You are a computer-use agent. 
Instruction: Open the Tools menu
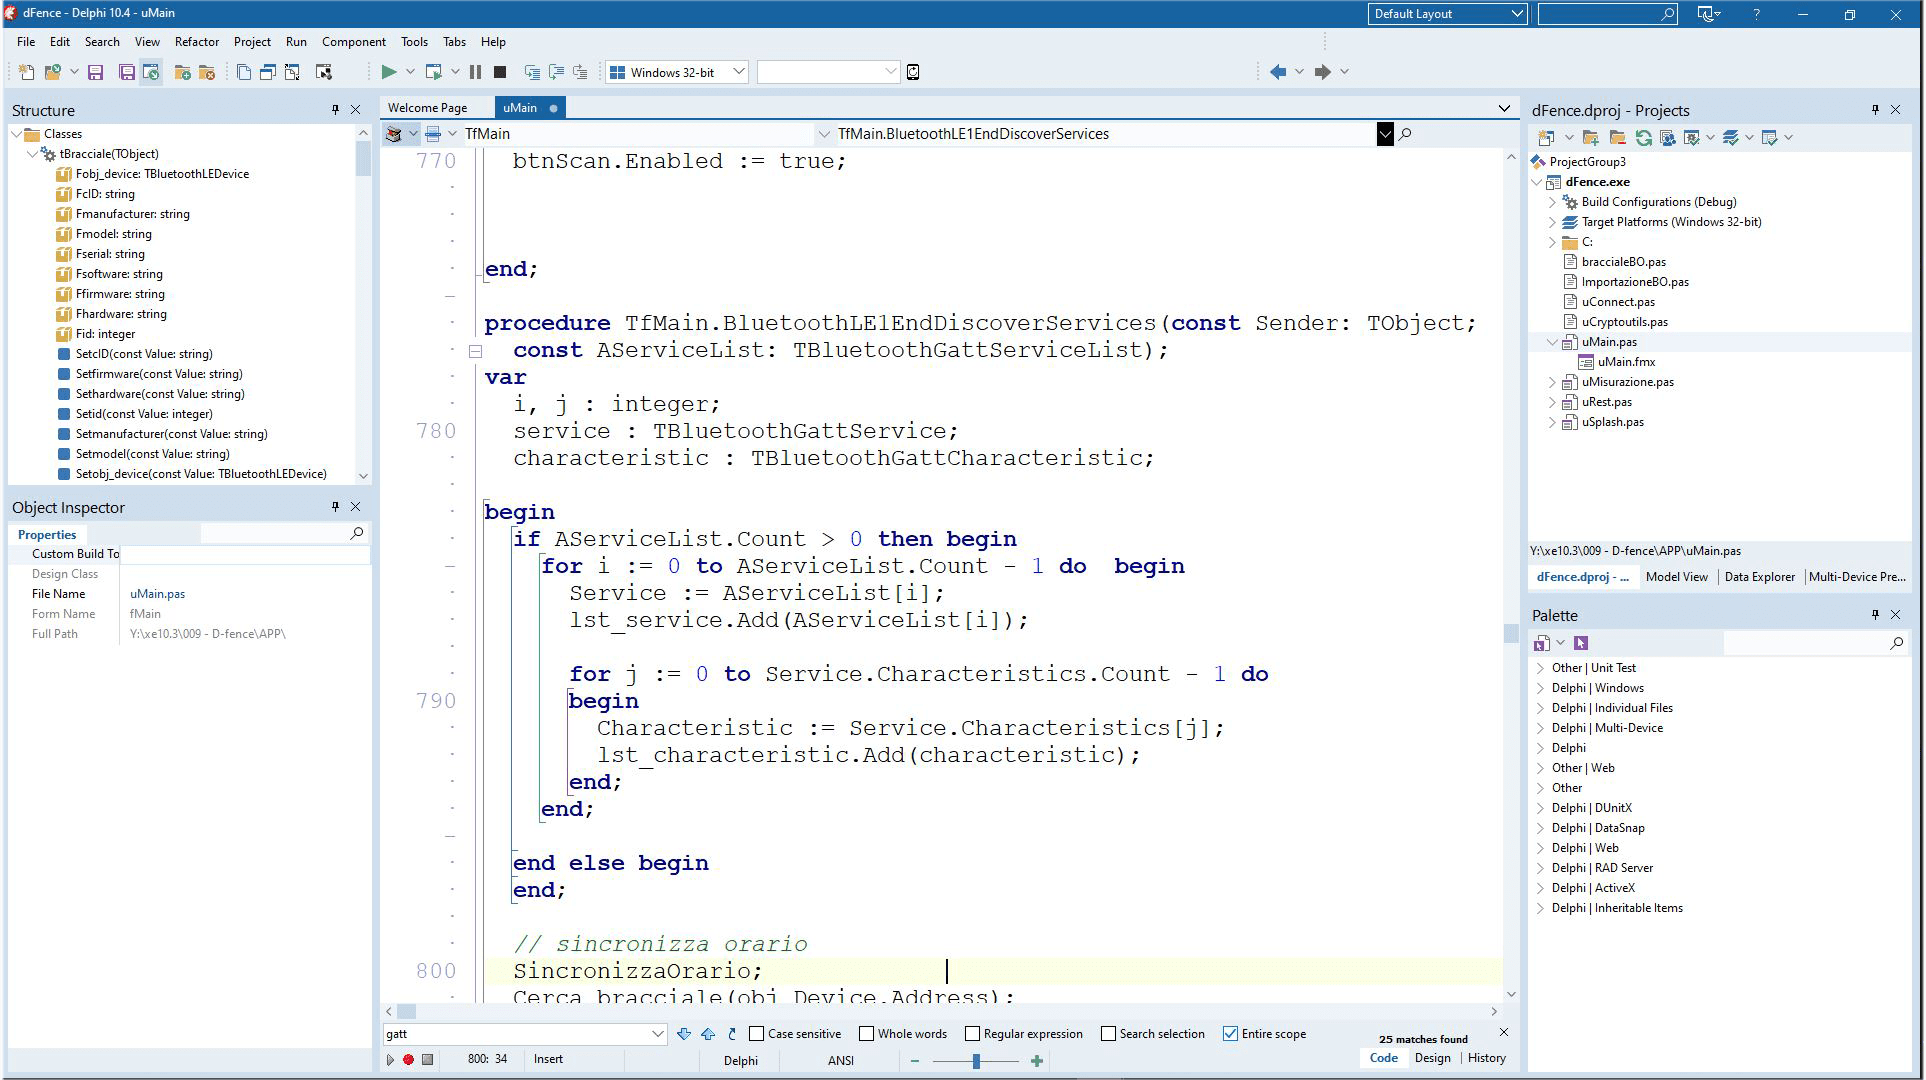[414, 42]
